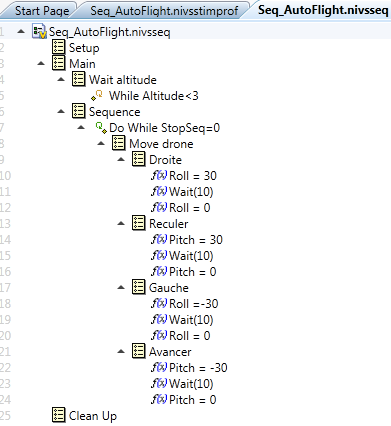Select the Do While StopSeq=0 statement
Viewport: 391px width, 426px height.
click(165, 128)
